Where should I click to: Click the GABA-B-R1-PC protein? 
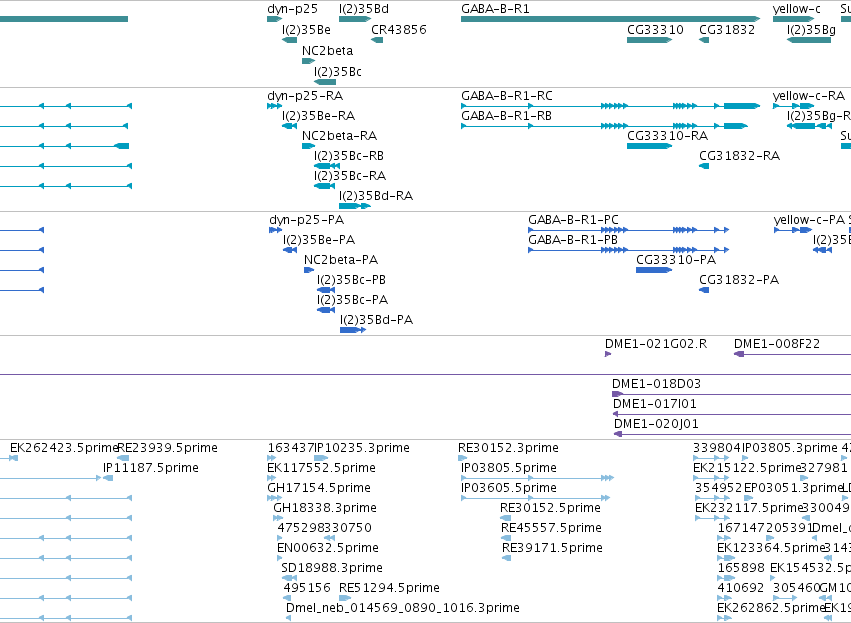pos(628,230)
